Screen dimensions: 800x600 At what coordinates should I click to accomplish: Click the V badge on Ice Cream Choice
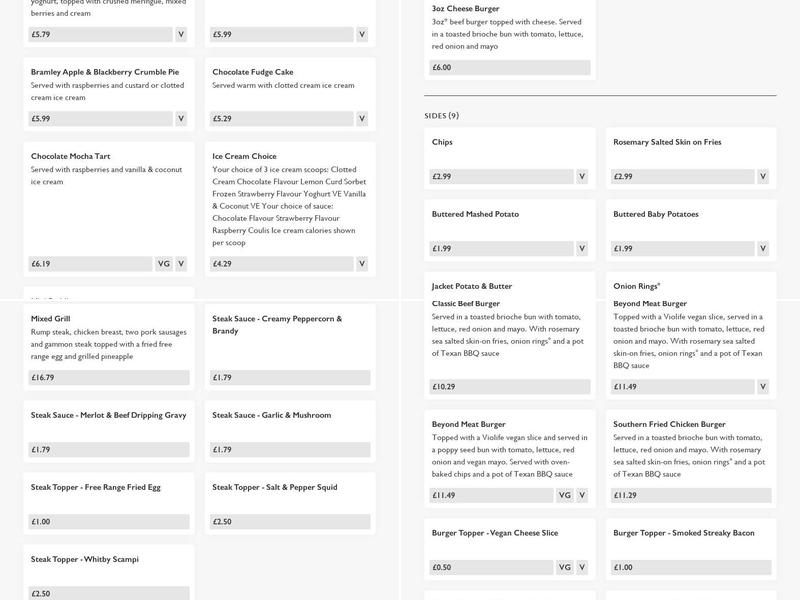coord(362,264)
